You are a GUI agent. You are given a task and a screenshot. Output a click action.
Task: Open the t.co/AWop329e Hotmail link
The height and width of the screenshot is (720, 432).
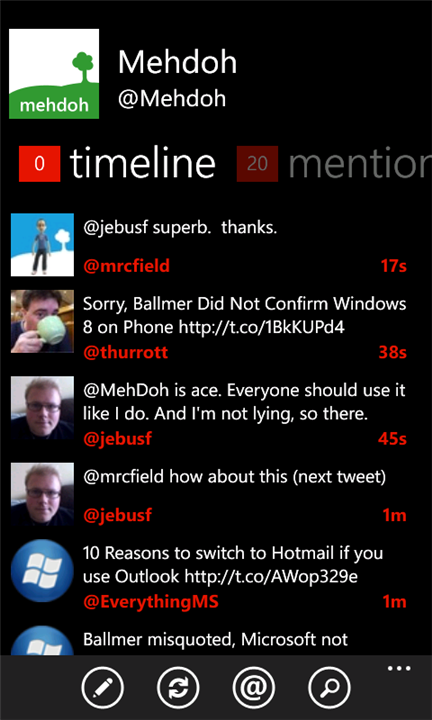271,576
